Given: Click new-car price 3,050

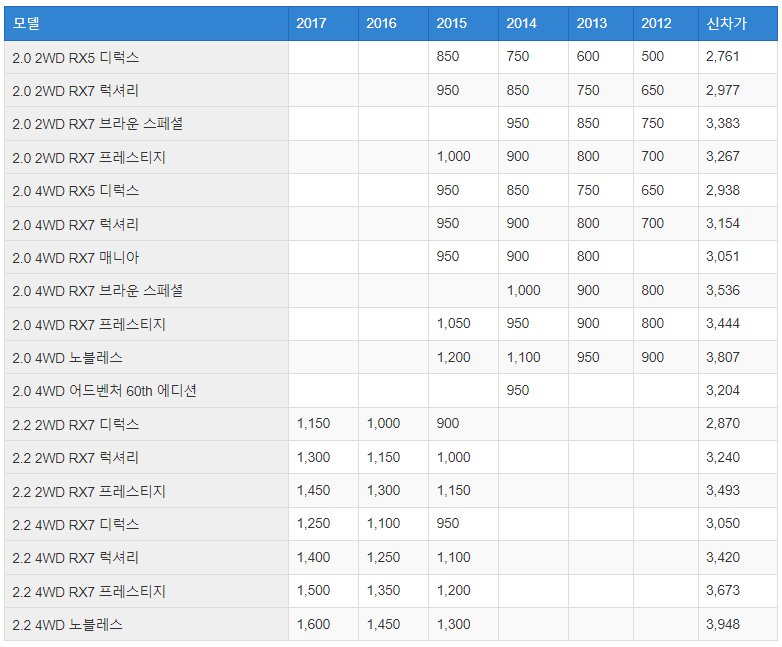Looking at the screenshot, I should [723, 523].
